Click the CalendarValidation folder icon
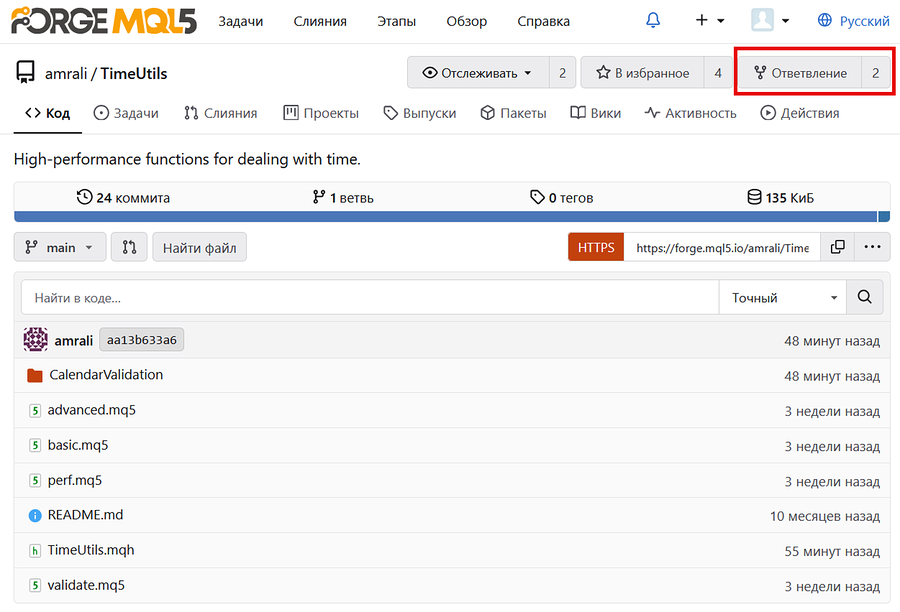 click(35, 375)
